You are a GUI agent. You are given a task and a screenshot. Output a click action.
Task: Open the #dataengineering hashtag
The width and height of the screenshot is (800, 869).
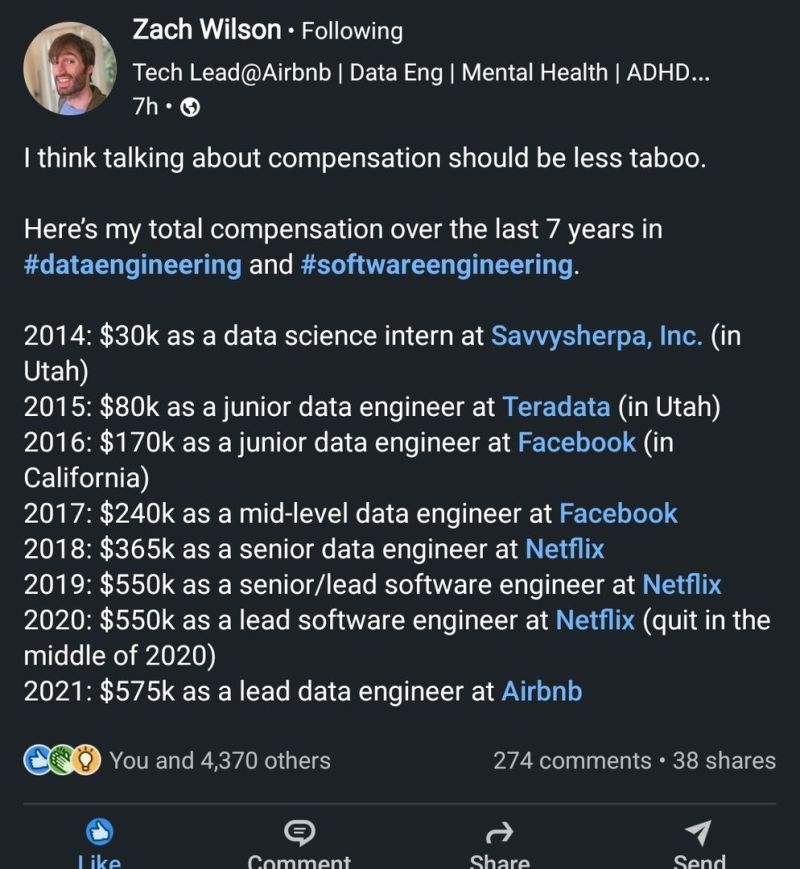click(x=132, y=265)
